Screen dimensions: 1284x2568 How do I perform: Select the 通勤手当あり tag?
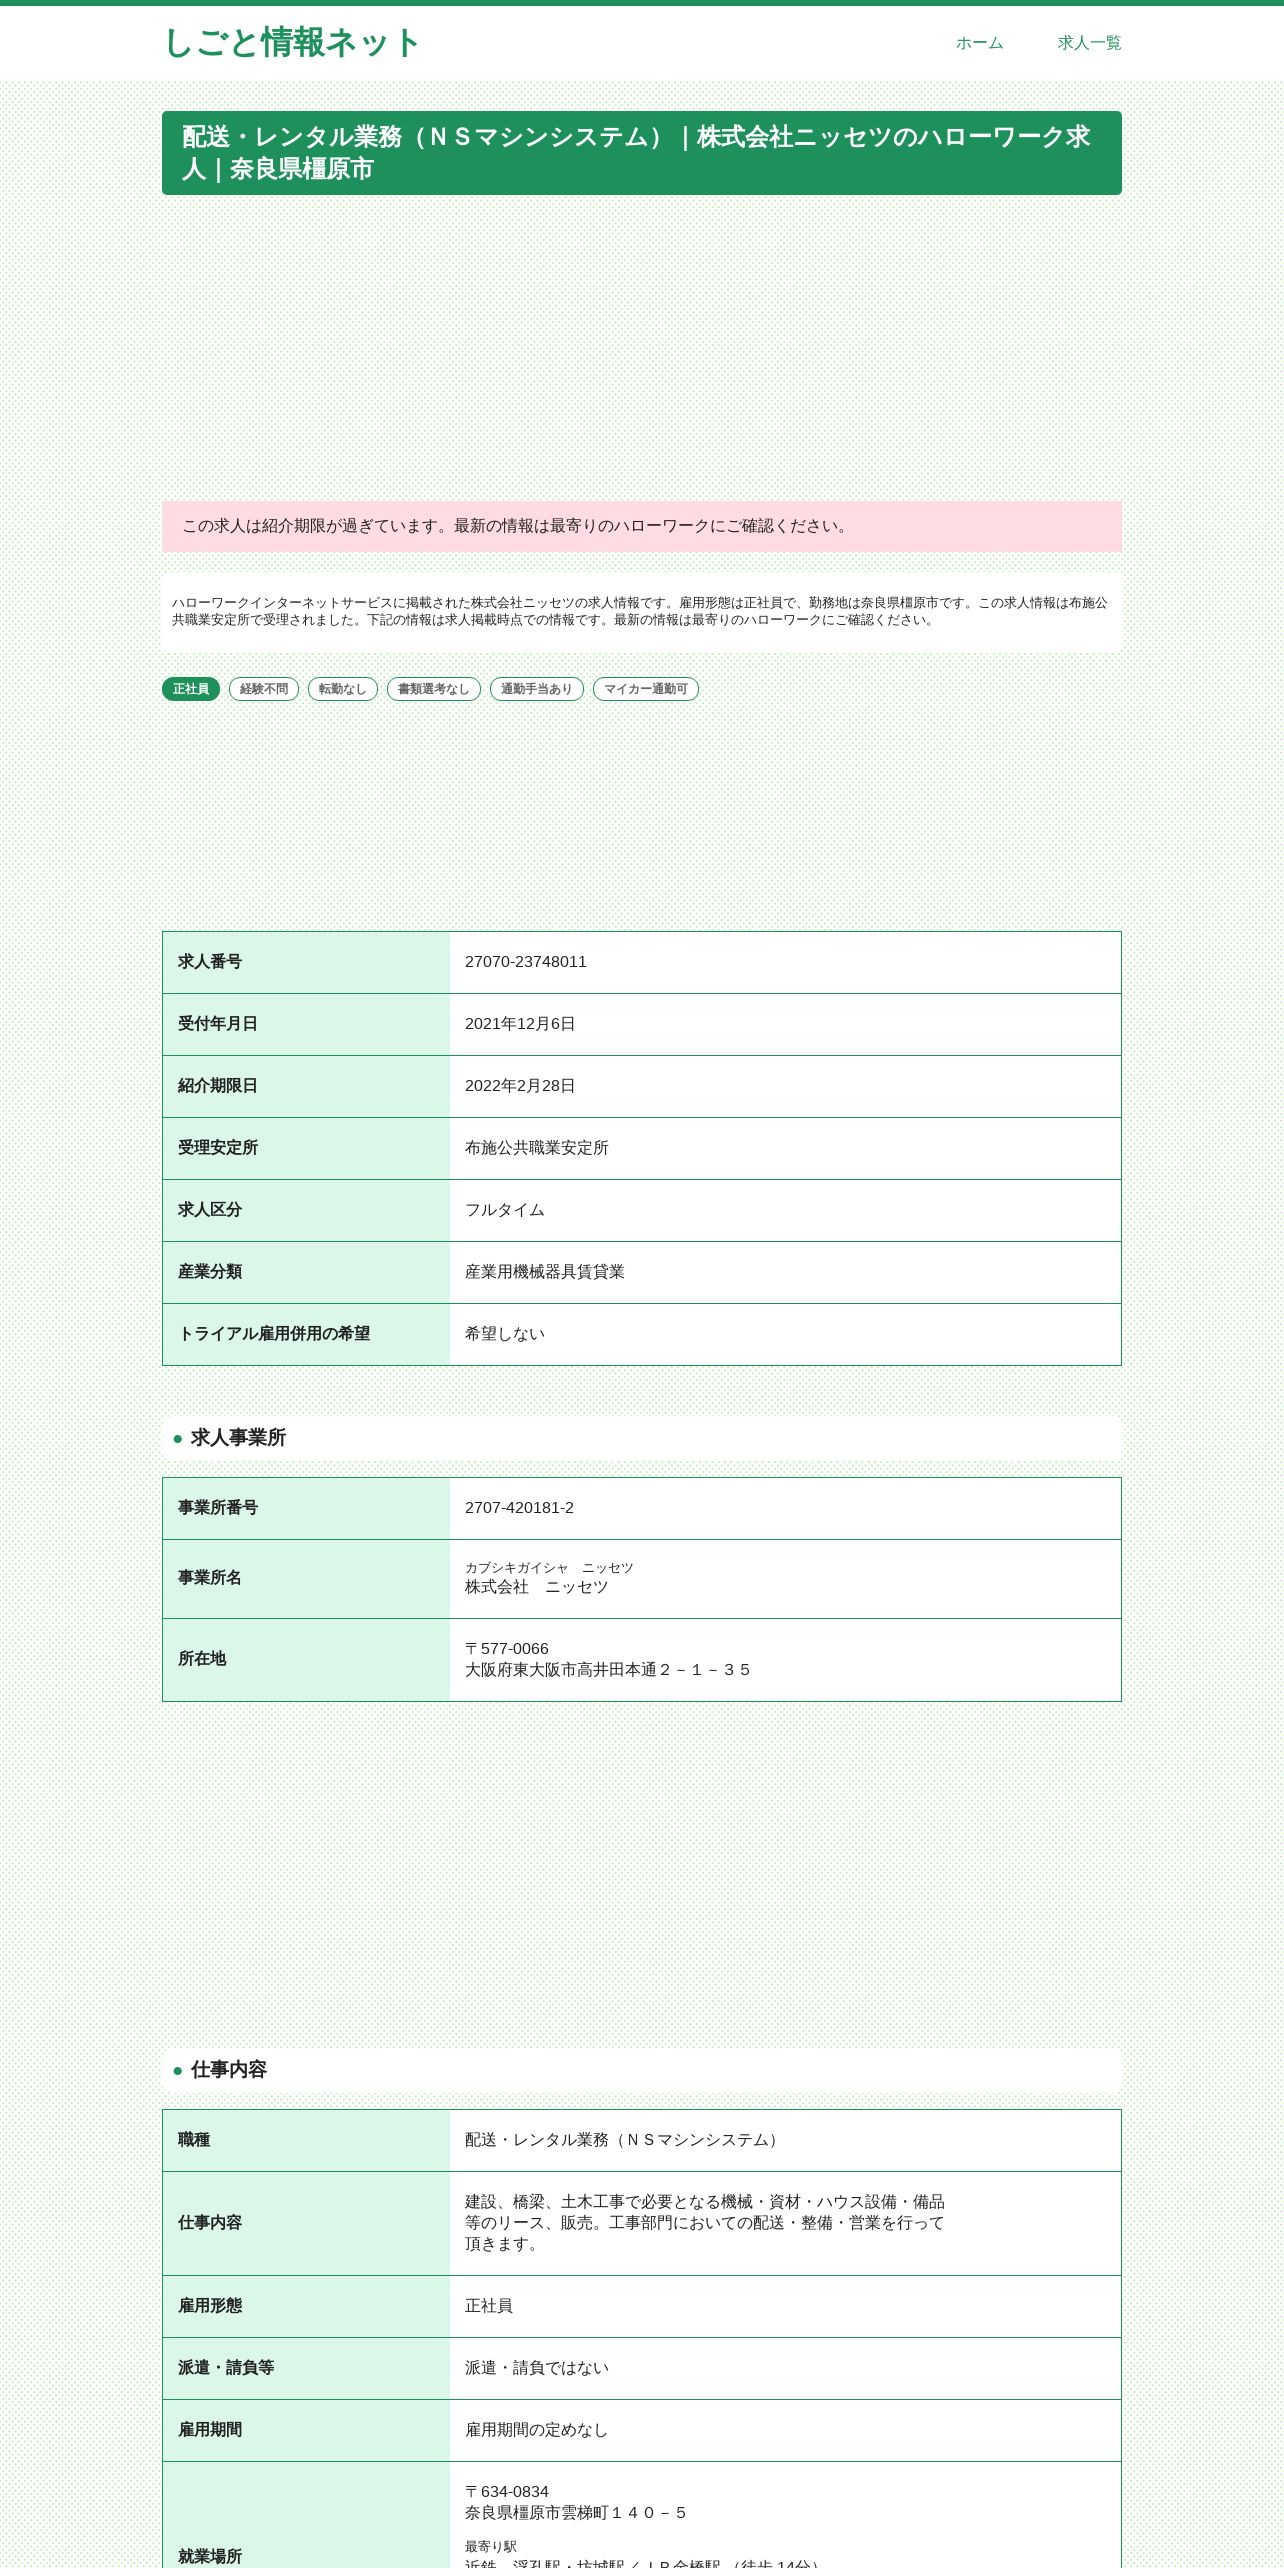[537, 689]
